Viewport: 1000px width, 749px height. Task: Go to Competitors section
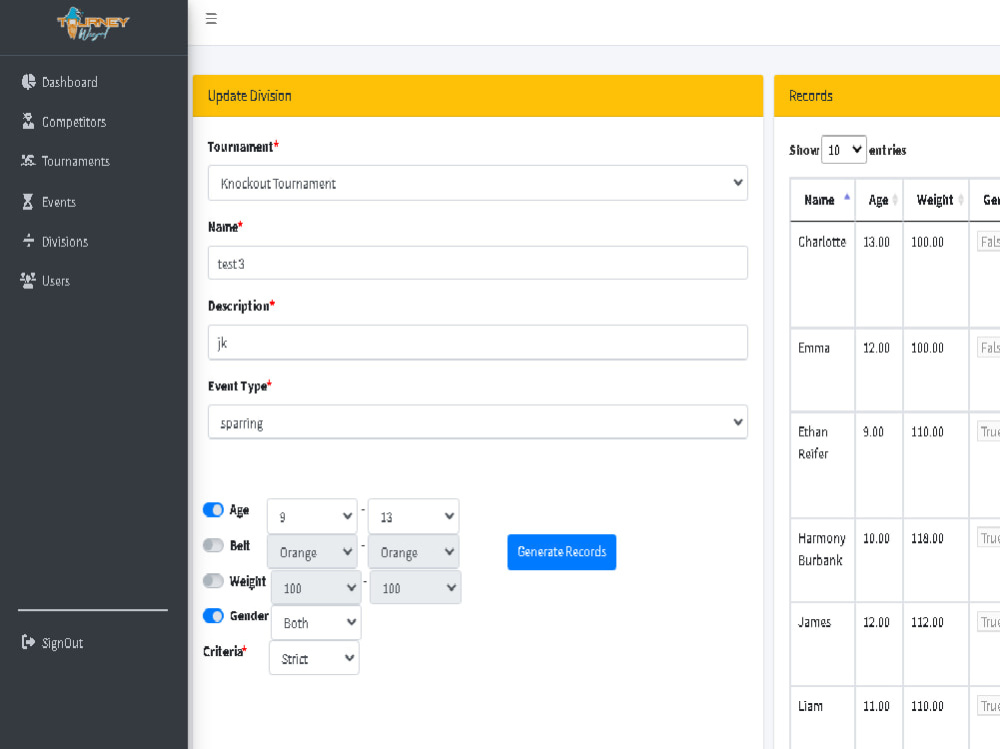(74, 122)
